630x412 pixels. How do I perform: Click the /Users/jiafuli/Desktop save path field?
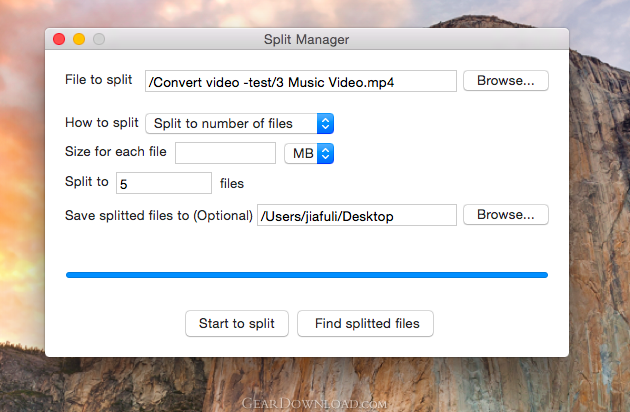point(357,215)
